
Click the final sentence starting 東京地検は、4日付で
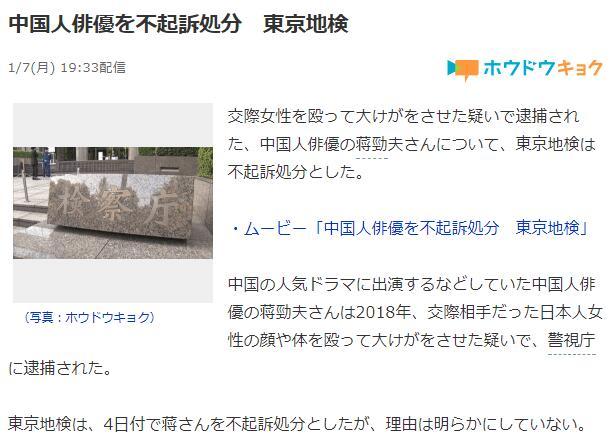point(298,424)
